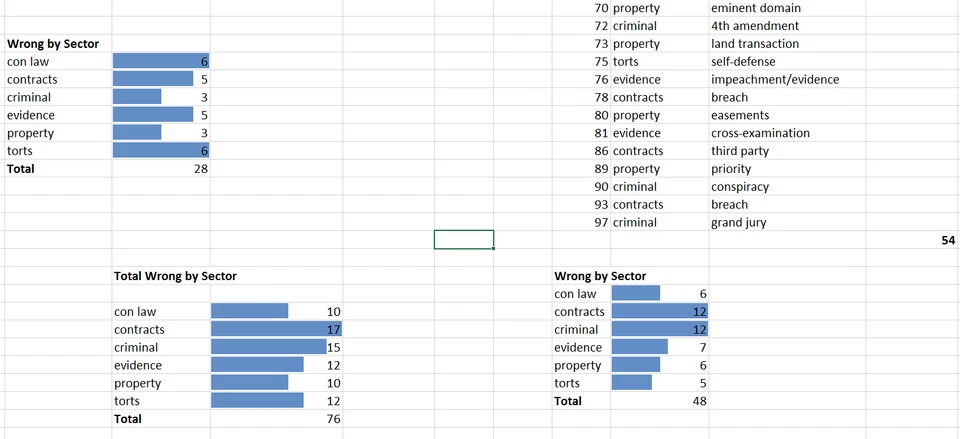Click the green-outlined active empty cell
The image size is (960, 439).
[464, 240]
